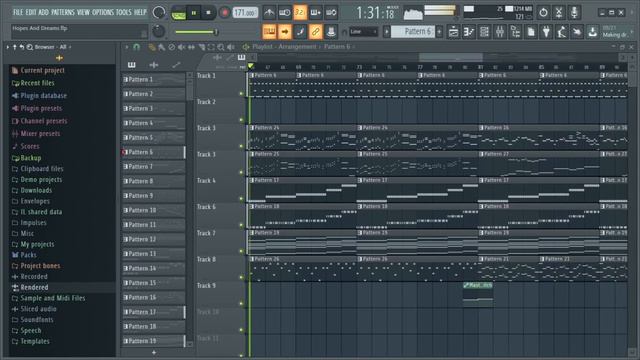640x360 pixels.
Task: Open the Pattern 17 clip menu on Track 4
Action: (252, 180)
